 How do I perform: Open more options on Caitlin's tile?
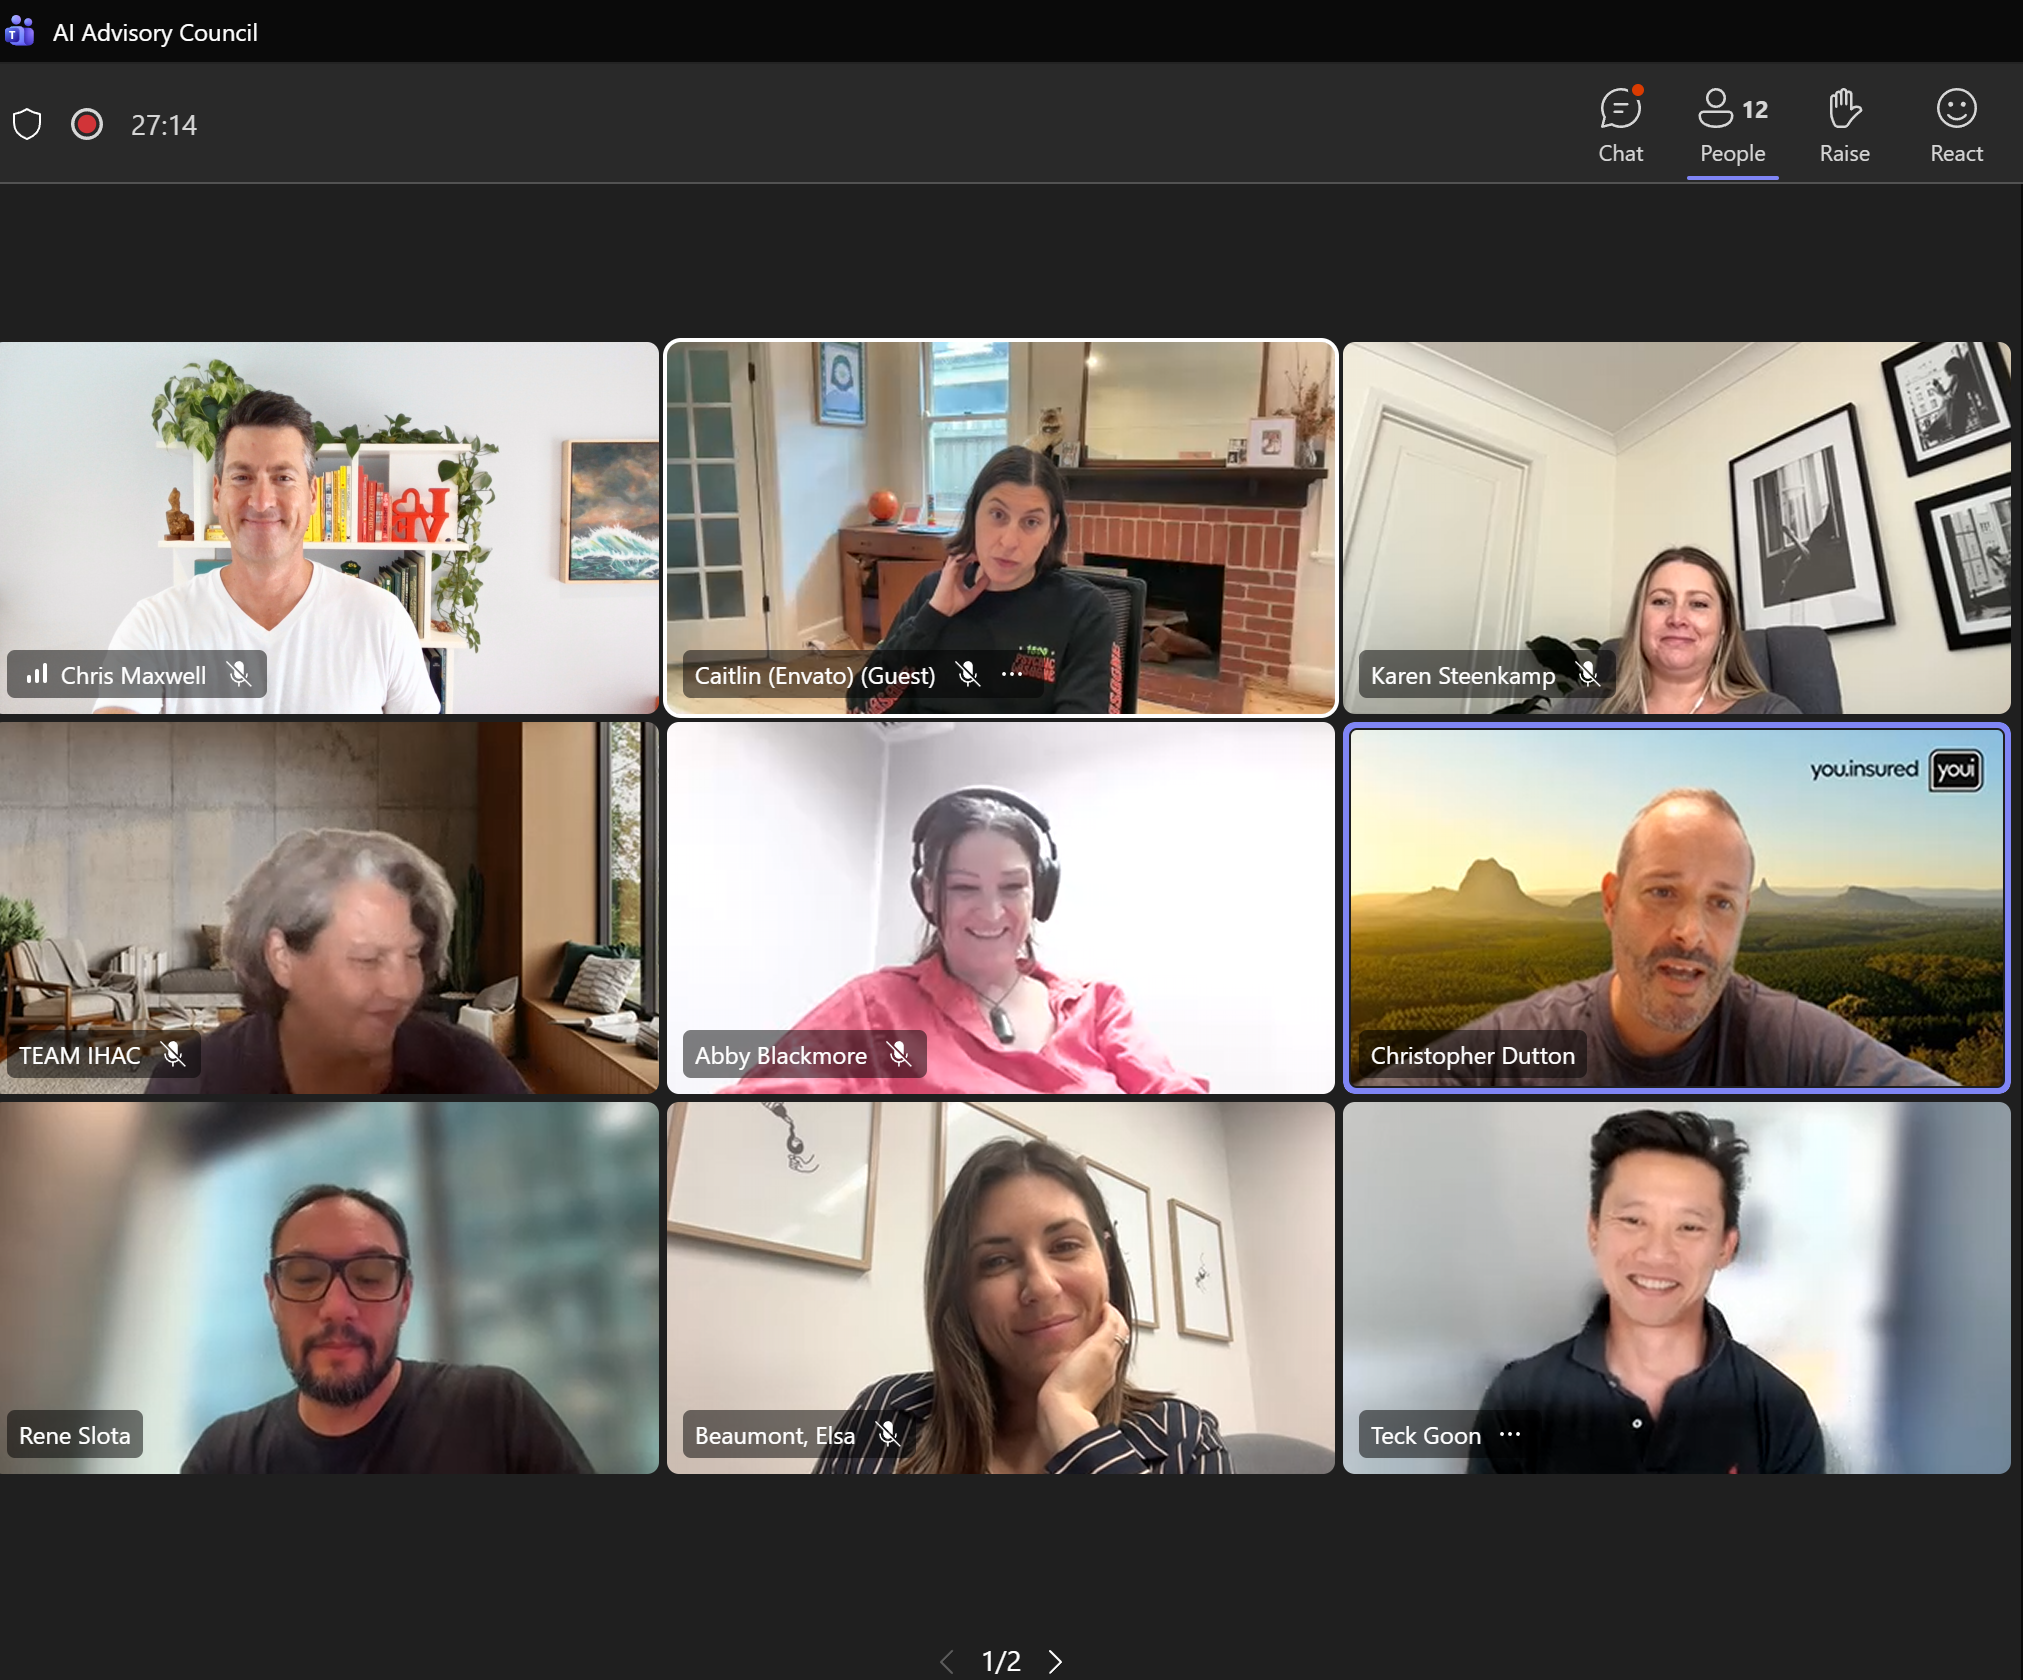point(1012,675)
